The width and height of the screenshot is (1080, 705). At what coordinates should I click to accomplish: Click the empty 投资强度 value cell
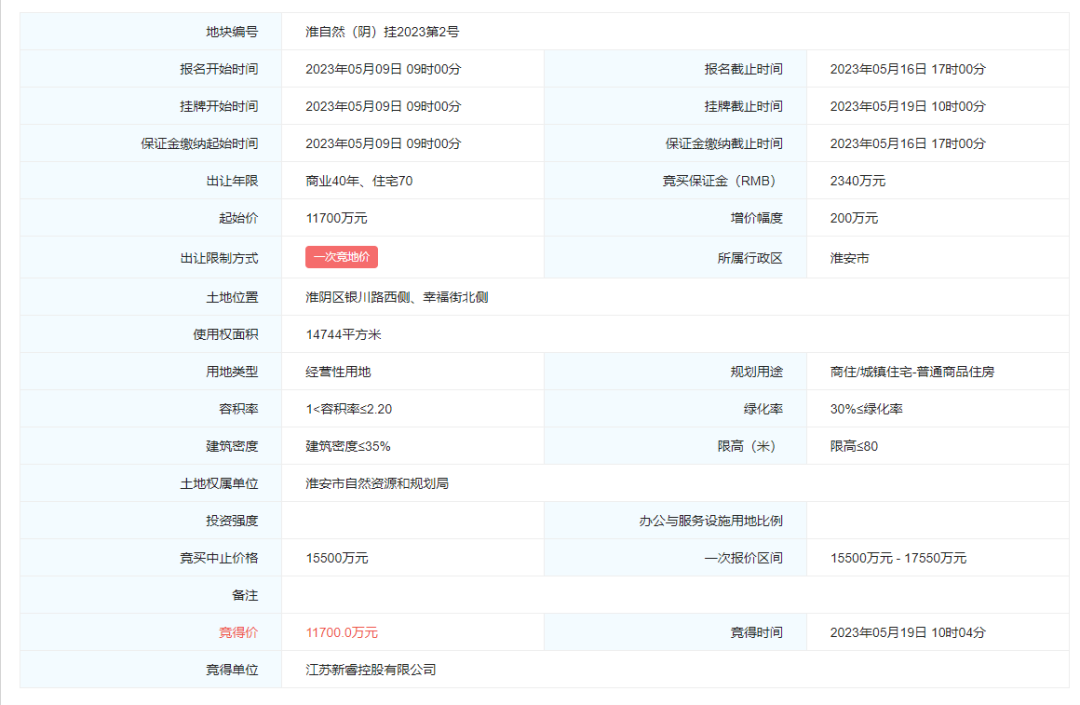tap(412, 520)
